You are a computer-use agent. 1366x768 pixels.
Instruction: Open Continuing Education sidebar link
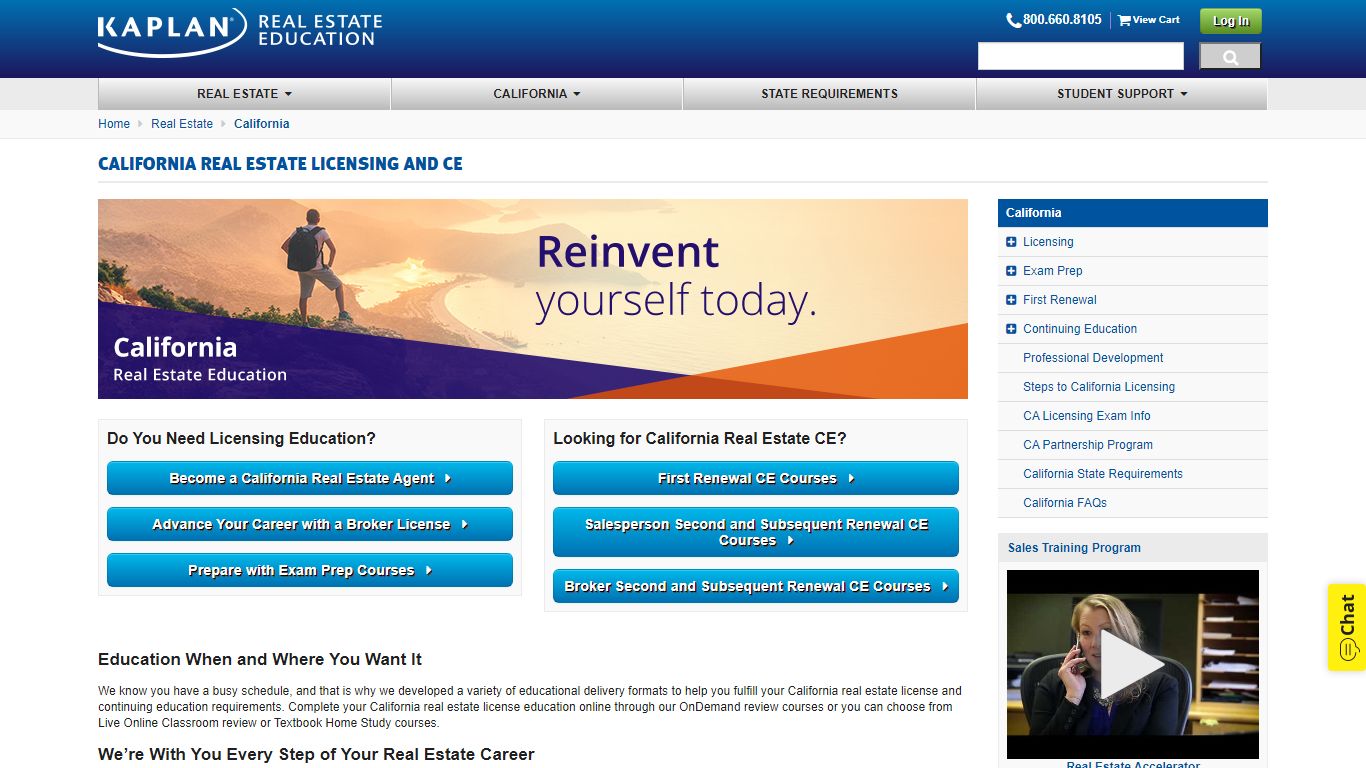(1080, 329)
